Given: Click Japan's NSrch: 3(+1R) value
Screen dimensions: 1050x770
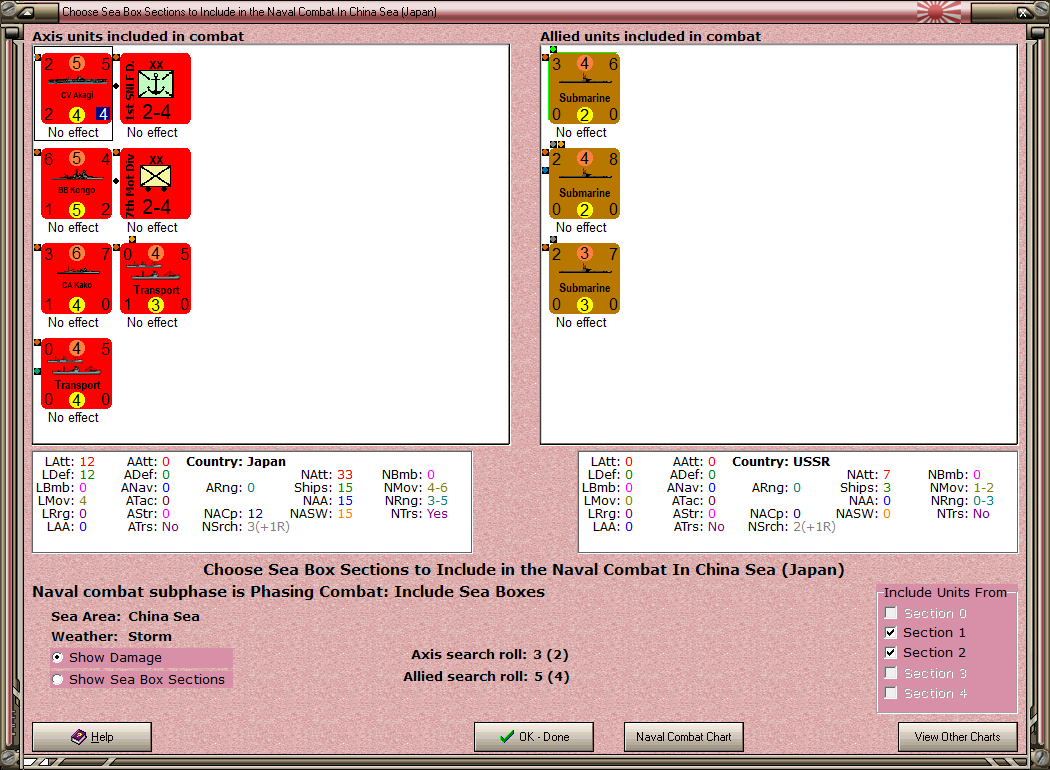Looking at the screenshot, I should 268,527.
